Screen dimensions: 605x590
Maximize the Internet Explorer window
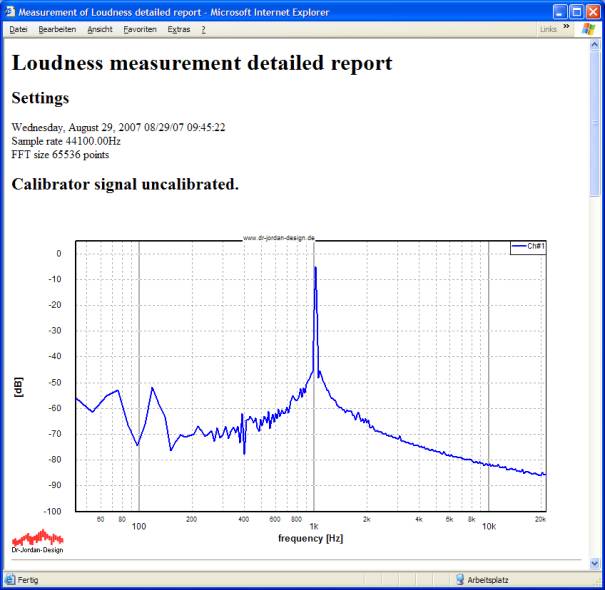tap(575, 10)
